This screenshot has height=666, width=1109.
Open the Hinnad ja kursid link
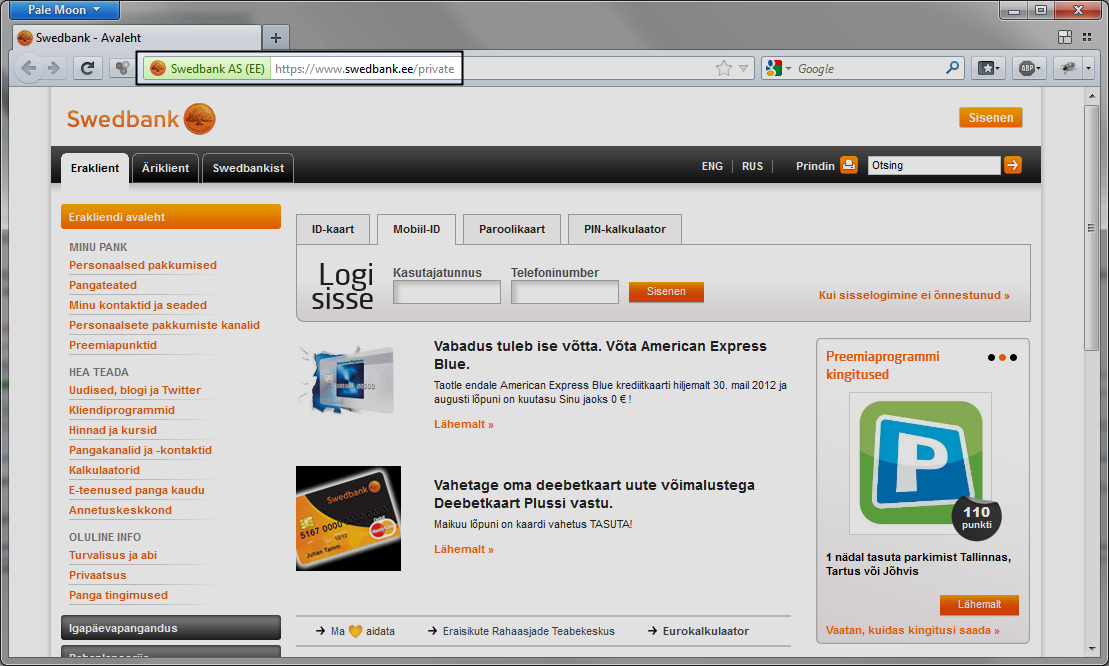tap(113, 430)
